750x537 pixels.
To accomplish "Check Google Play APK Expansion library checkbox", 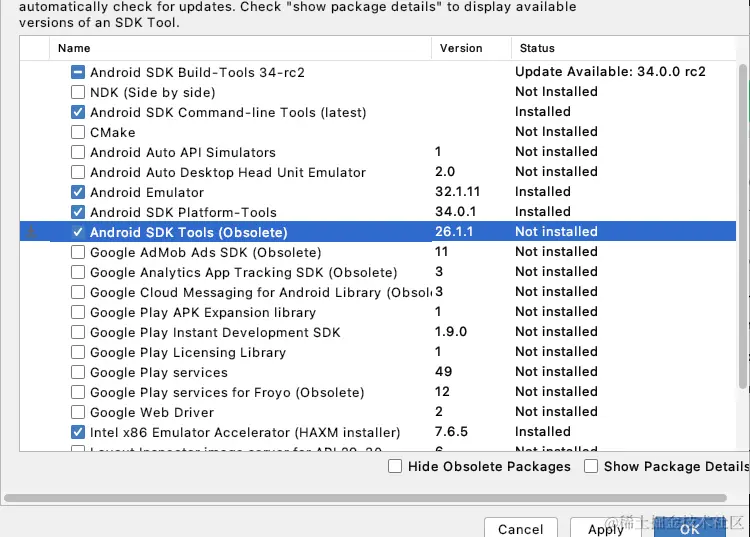I will tap(77, 312).
